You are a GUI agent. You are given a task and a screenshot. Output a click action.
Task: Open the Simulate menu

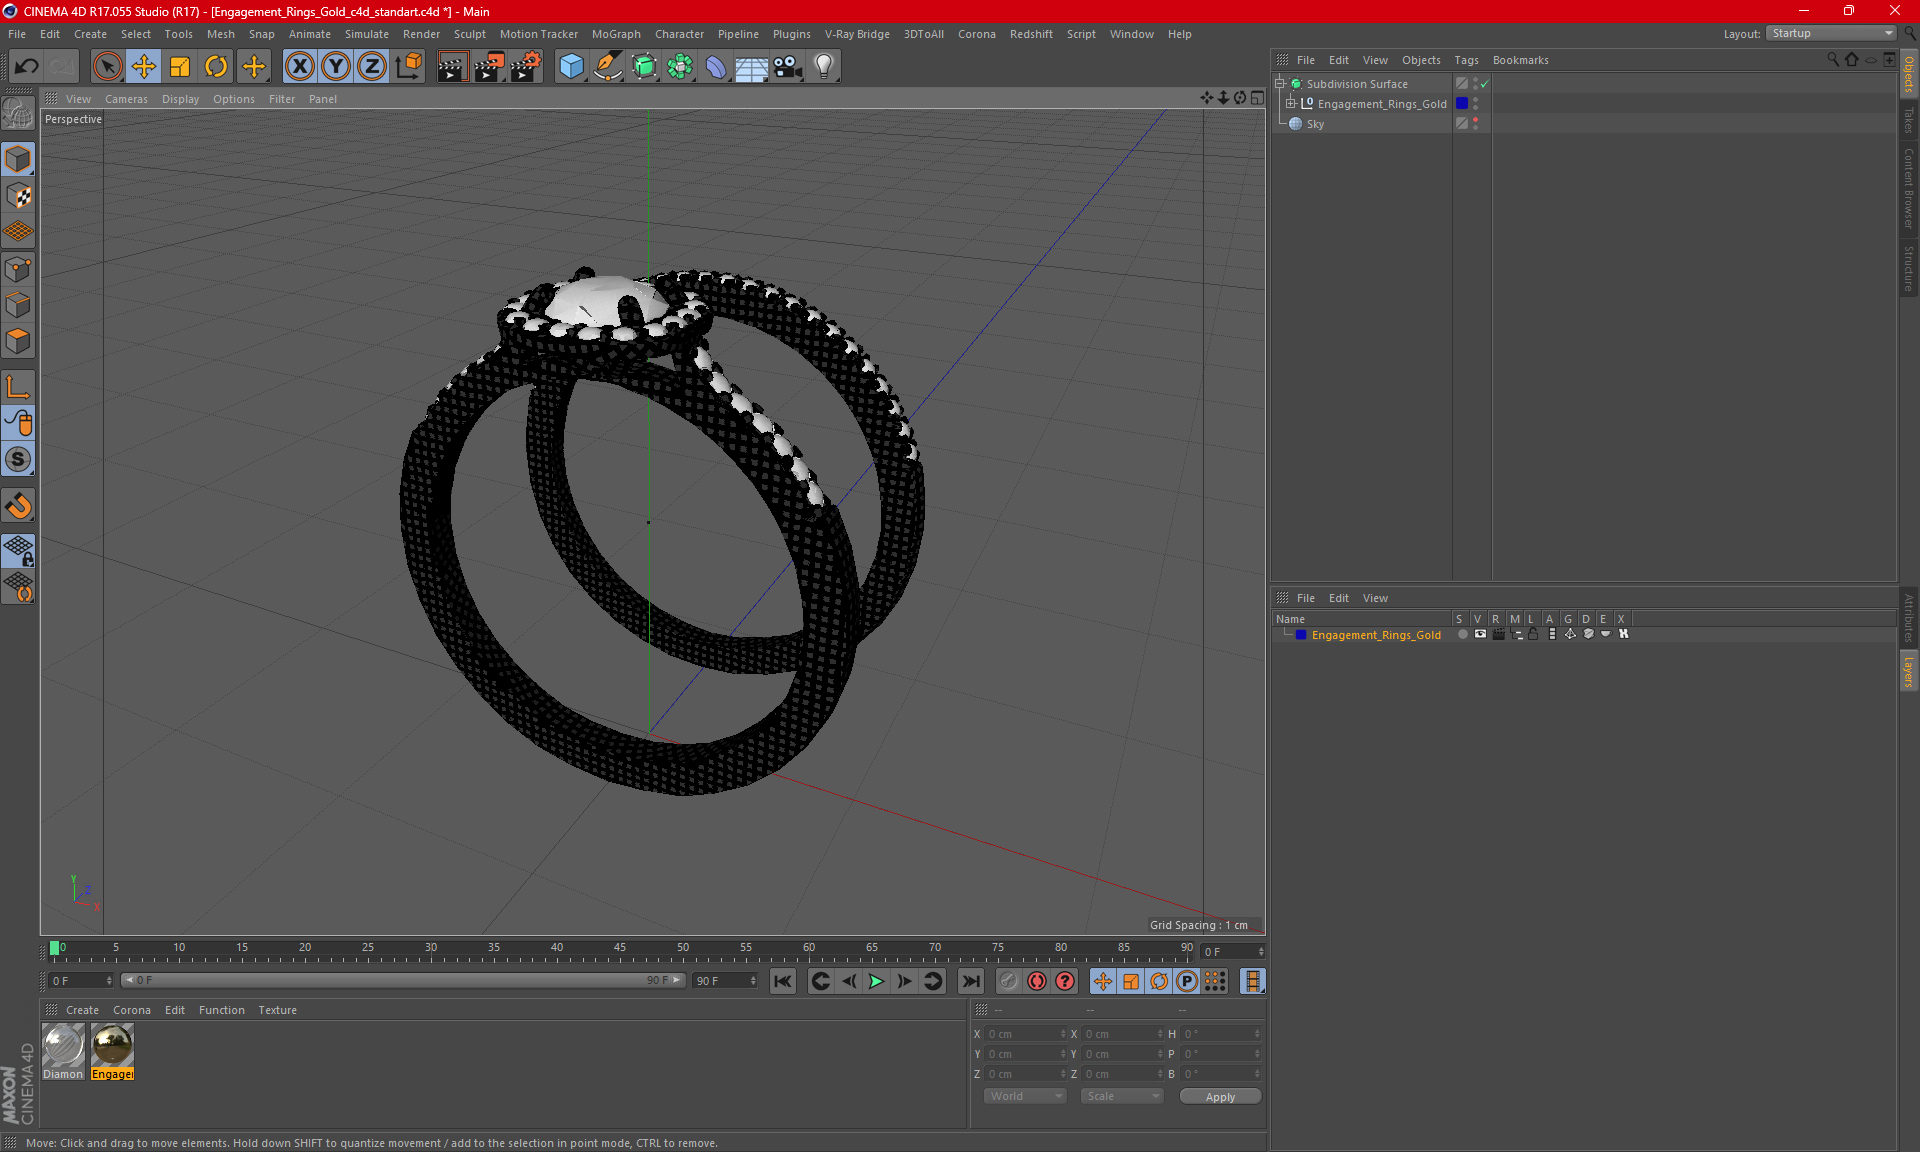point(366,34)
